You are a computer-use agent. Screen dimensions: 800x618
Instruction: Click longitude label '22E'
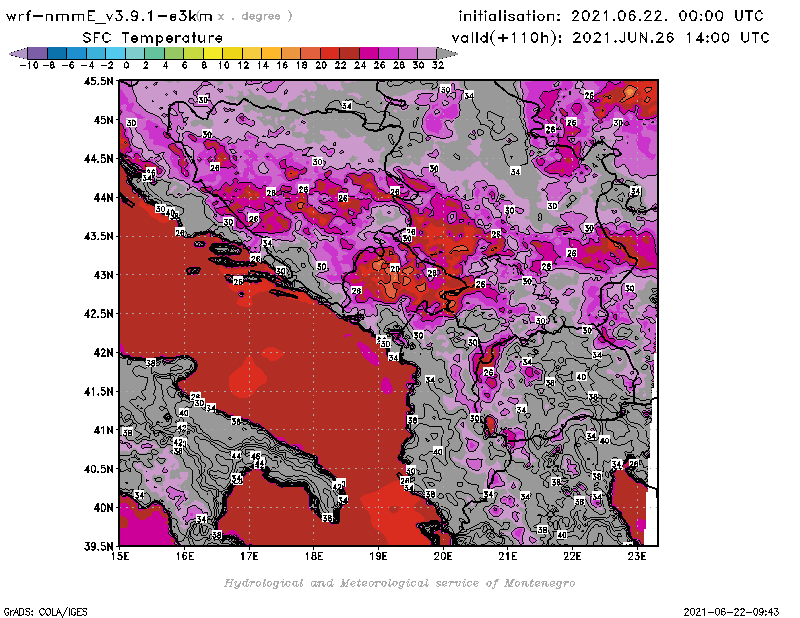(x=572, y=556)
